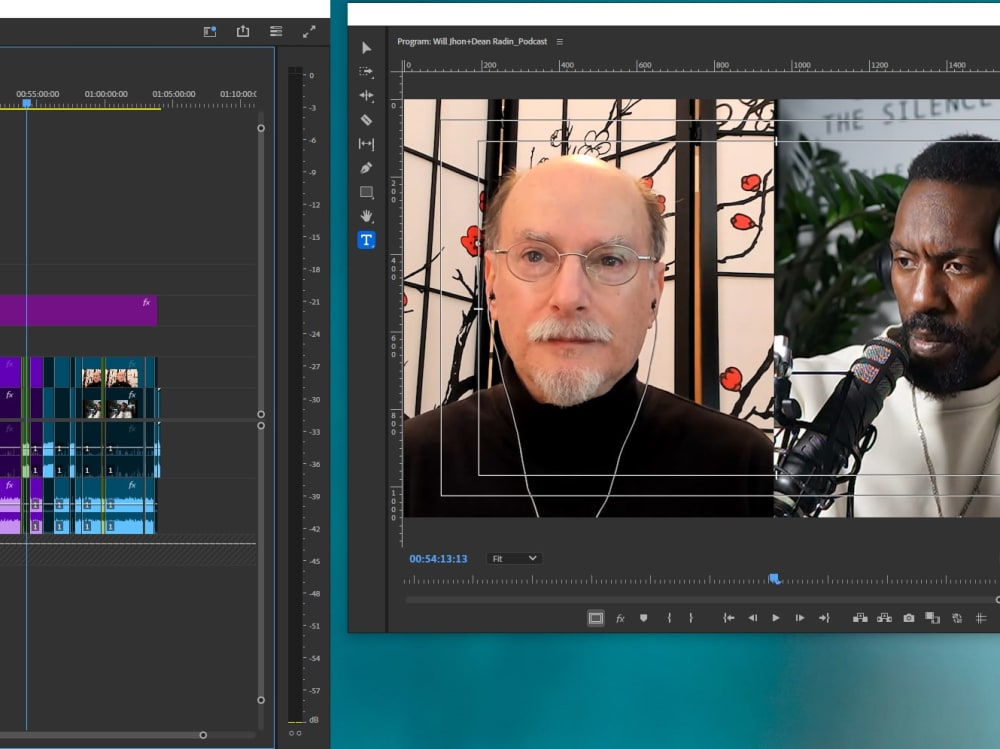Toggle safe margins in Program monitor
The height and width of the screenshot is (749, 1000).
596,618
